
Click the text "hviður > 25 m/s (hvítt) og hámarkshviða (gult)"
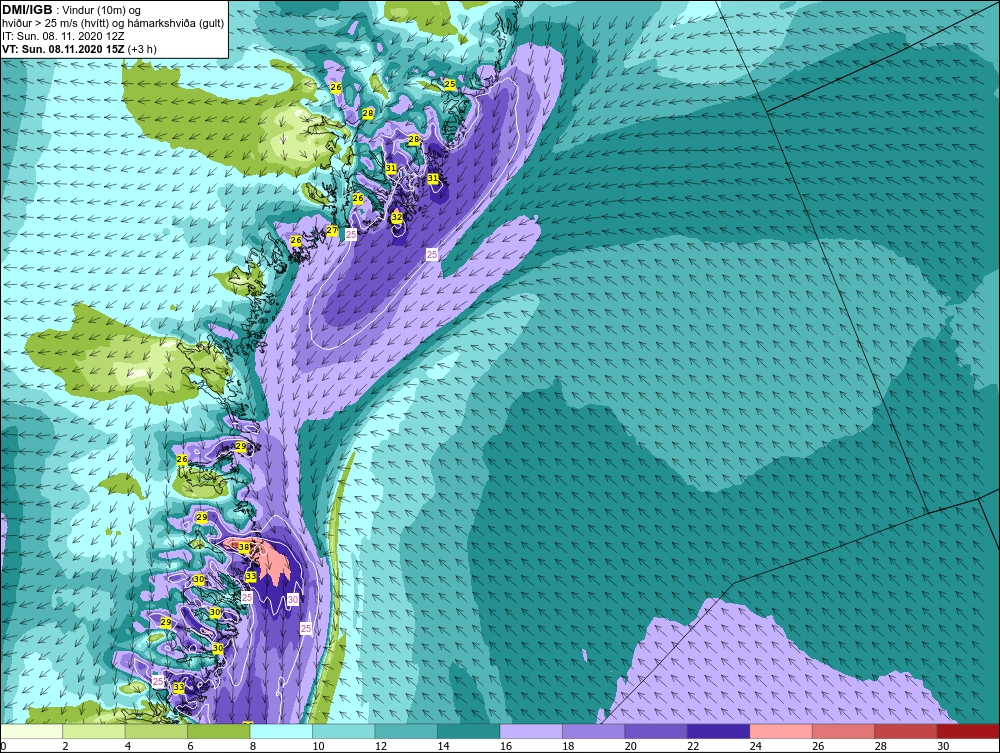click(x=113, y=24)
